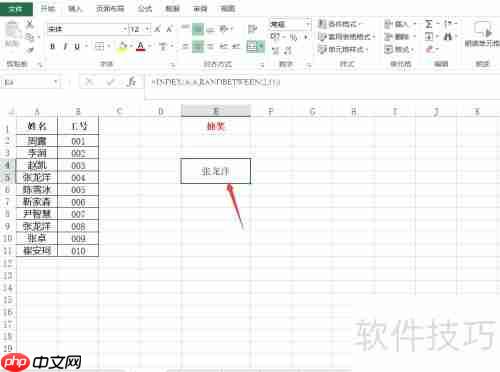Screen dimensions: 500x372
Task: Click the Find & Select binoculars icon
Action: click(448, 37)
